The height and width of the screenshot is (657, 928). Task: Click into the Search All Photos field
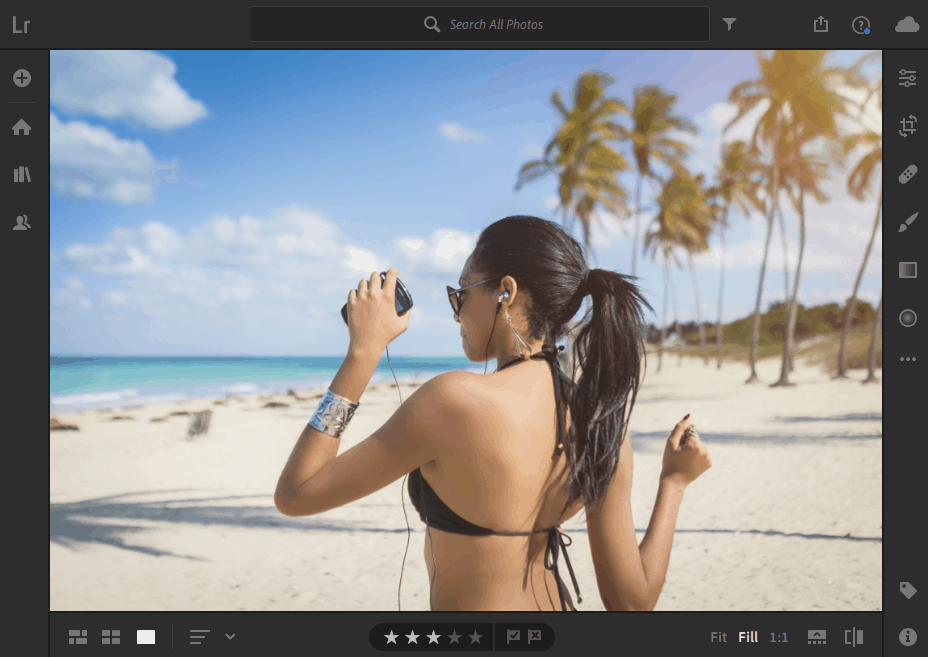click(x=479, y=24)
